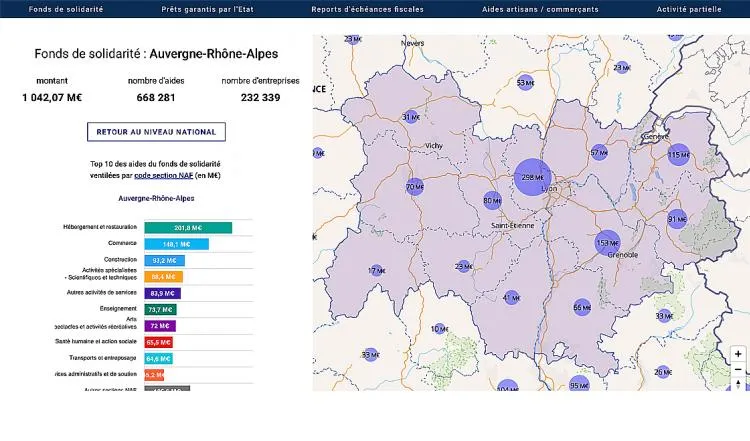The height and width of the screenshot is (441, 750).
Task: Go to the Aides artisans / commerçants tab
Action: coord(540,9)
